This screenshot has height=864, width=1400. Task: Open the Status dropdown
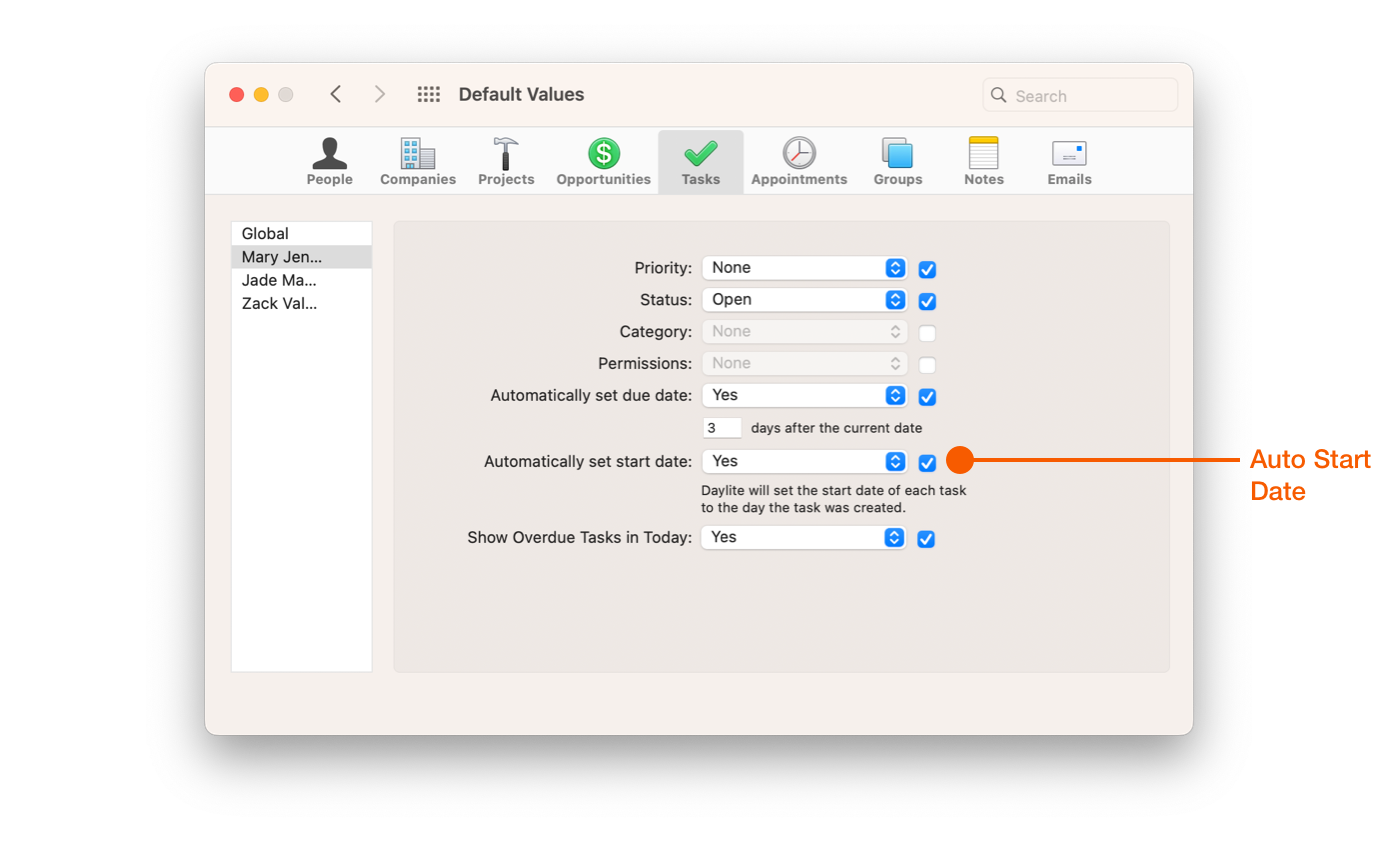(805, 300)
